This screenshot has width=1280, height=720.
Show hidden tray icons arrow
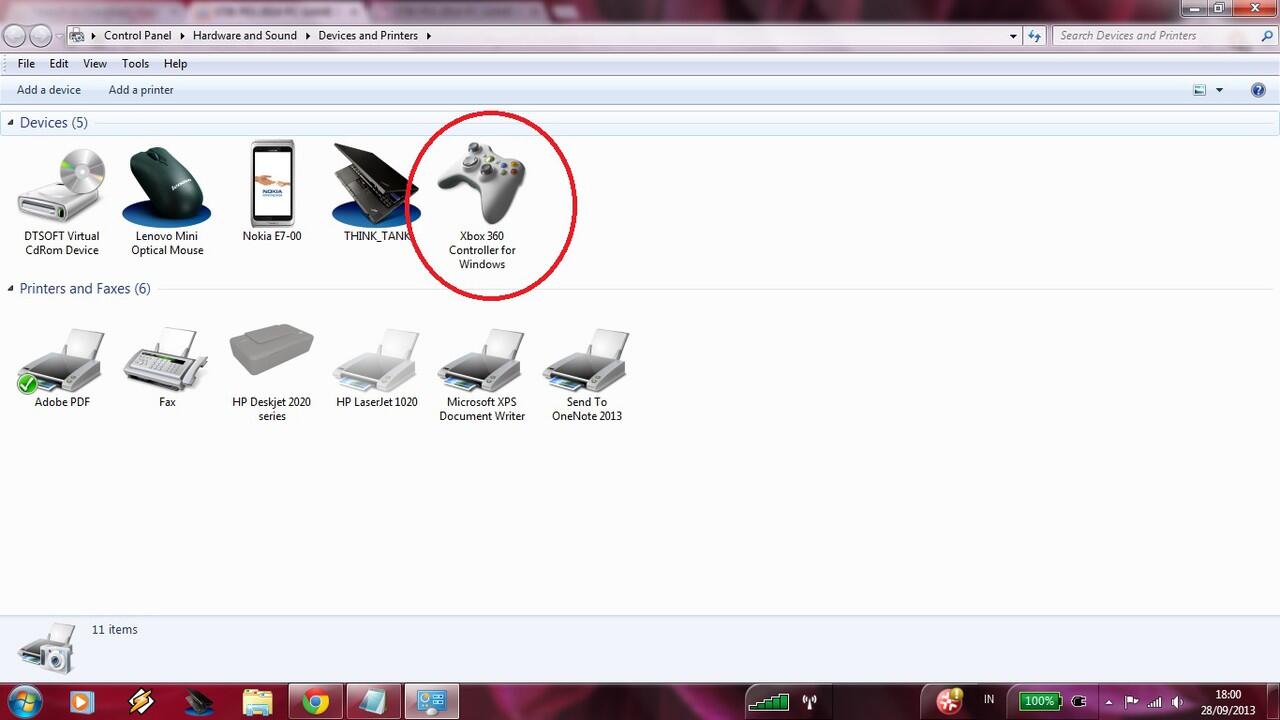click(x=1108, y=702)
